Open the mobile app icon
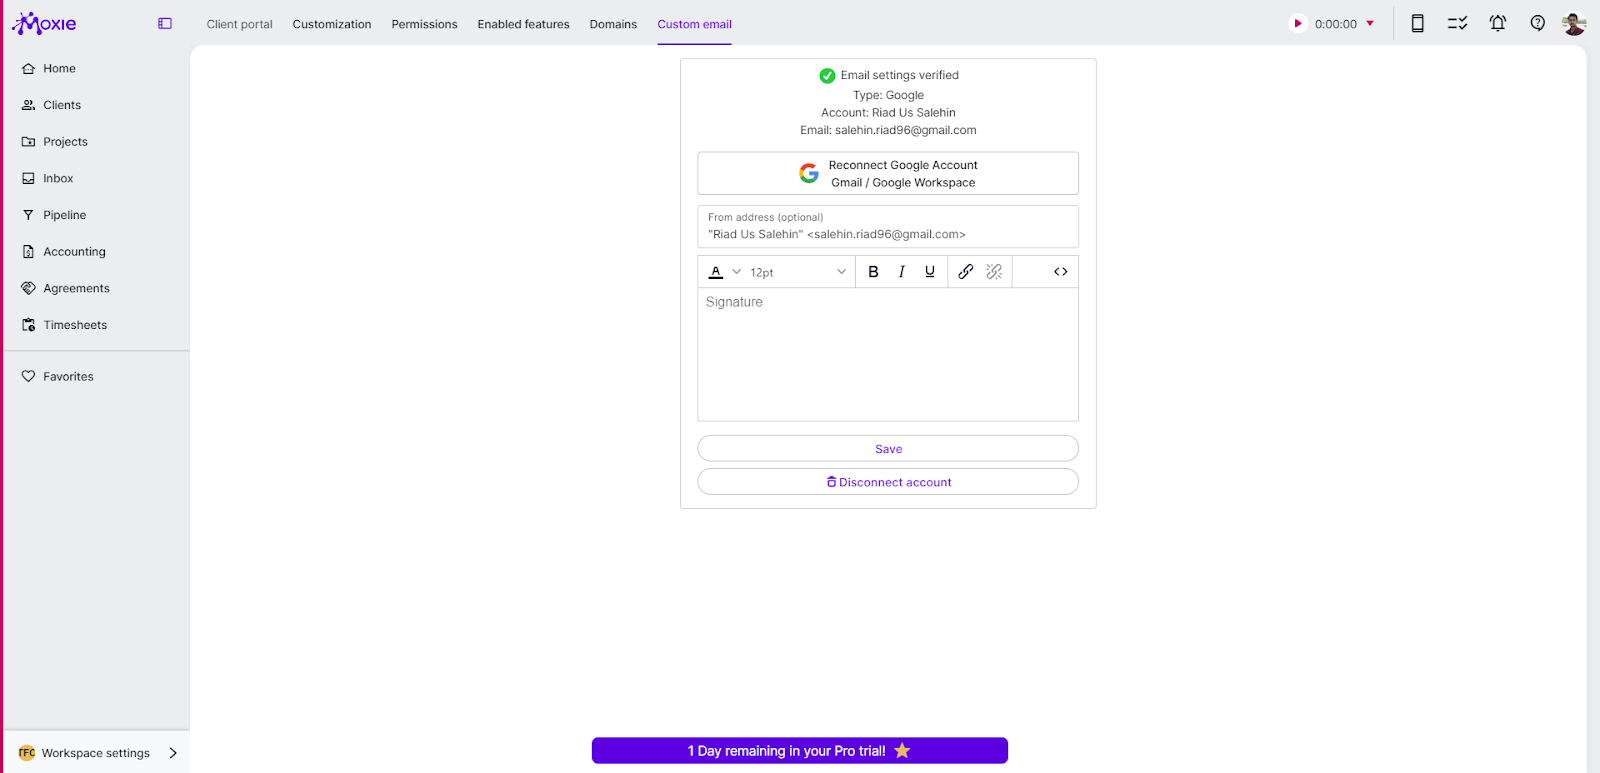The height and width of the screenshot is (773, 1600). coord(1417,24)
